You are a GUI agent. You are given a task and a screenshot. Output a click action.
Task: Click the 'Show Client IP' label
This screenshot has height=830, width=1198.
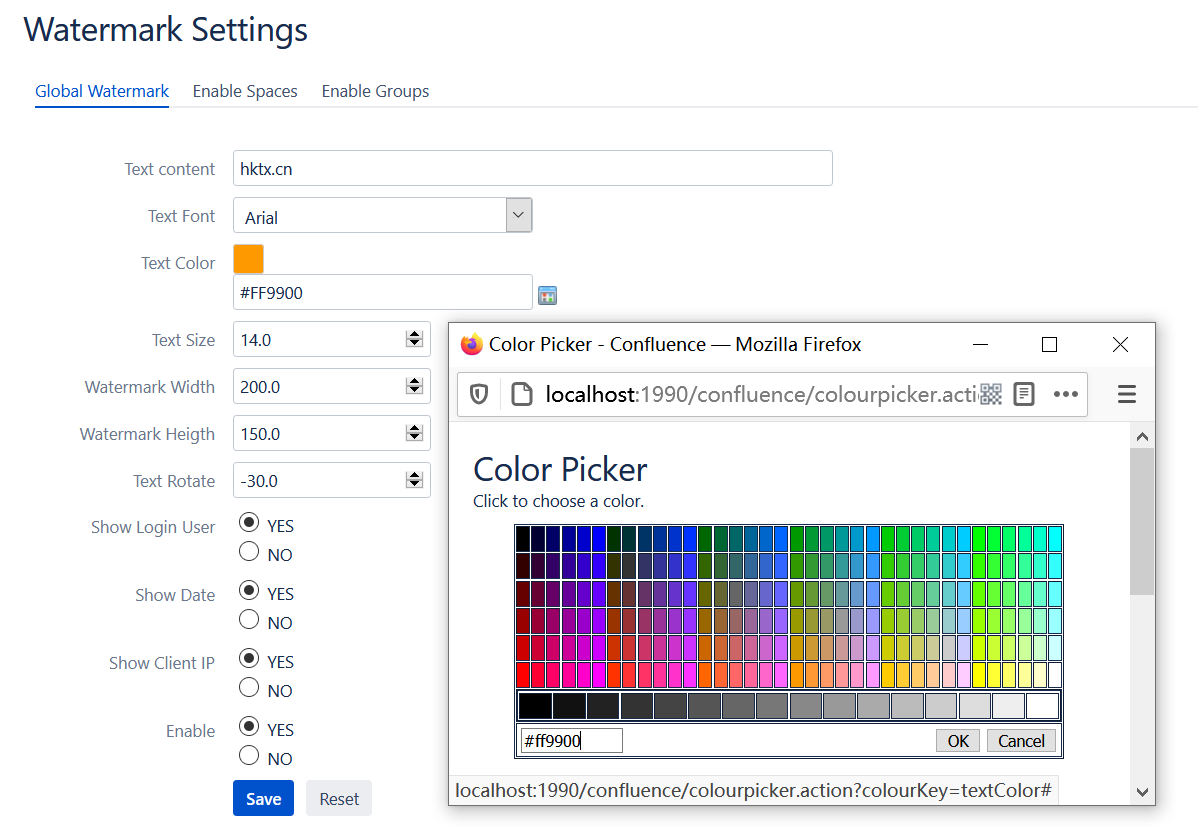point(162,663)
